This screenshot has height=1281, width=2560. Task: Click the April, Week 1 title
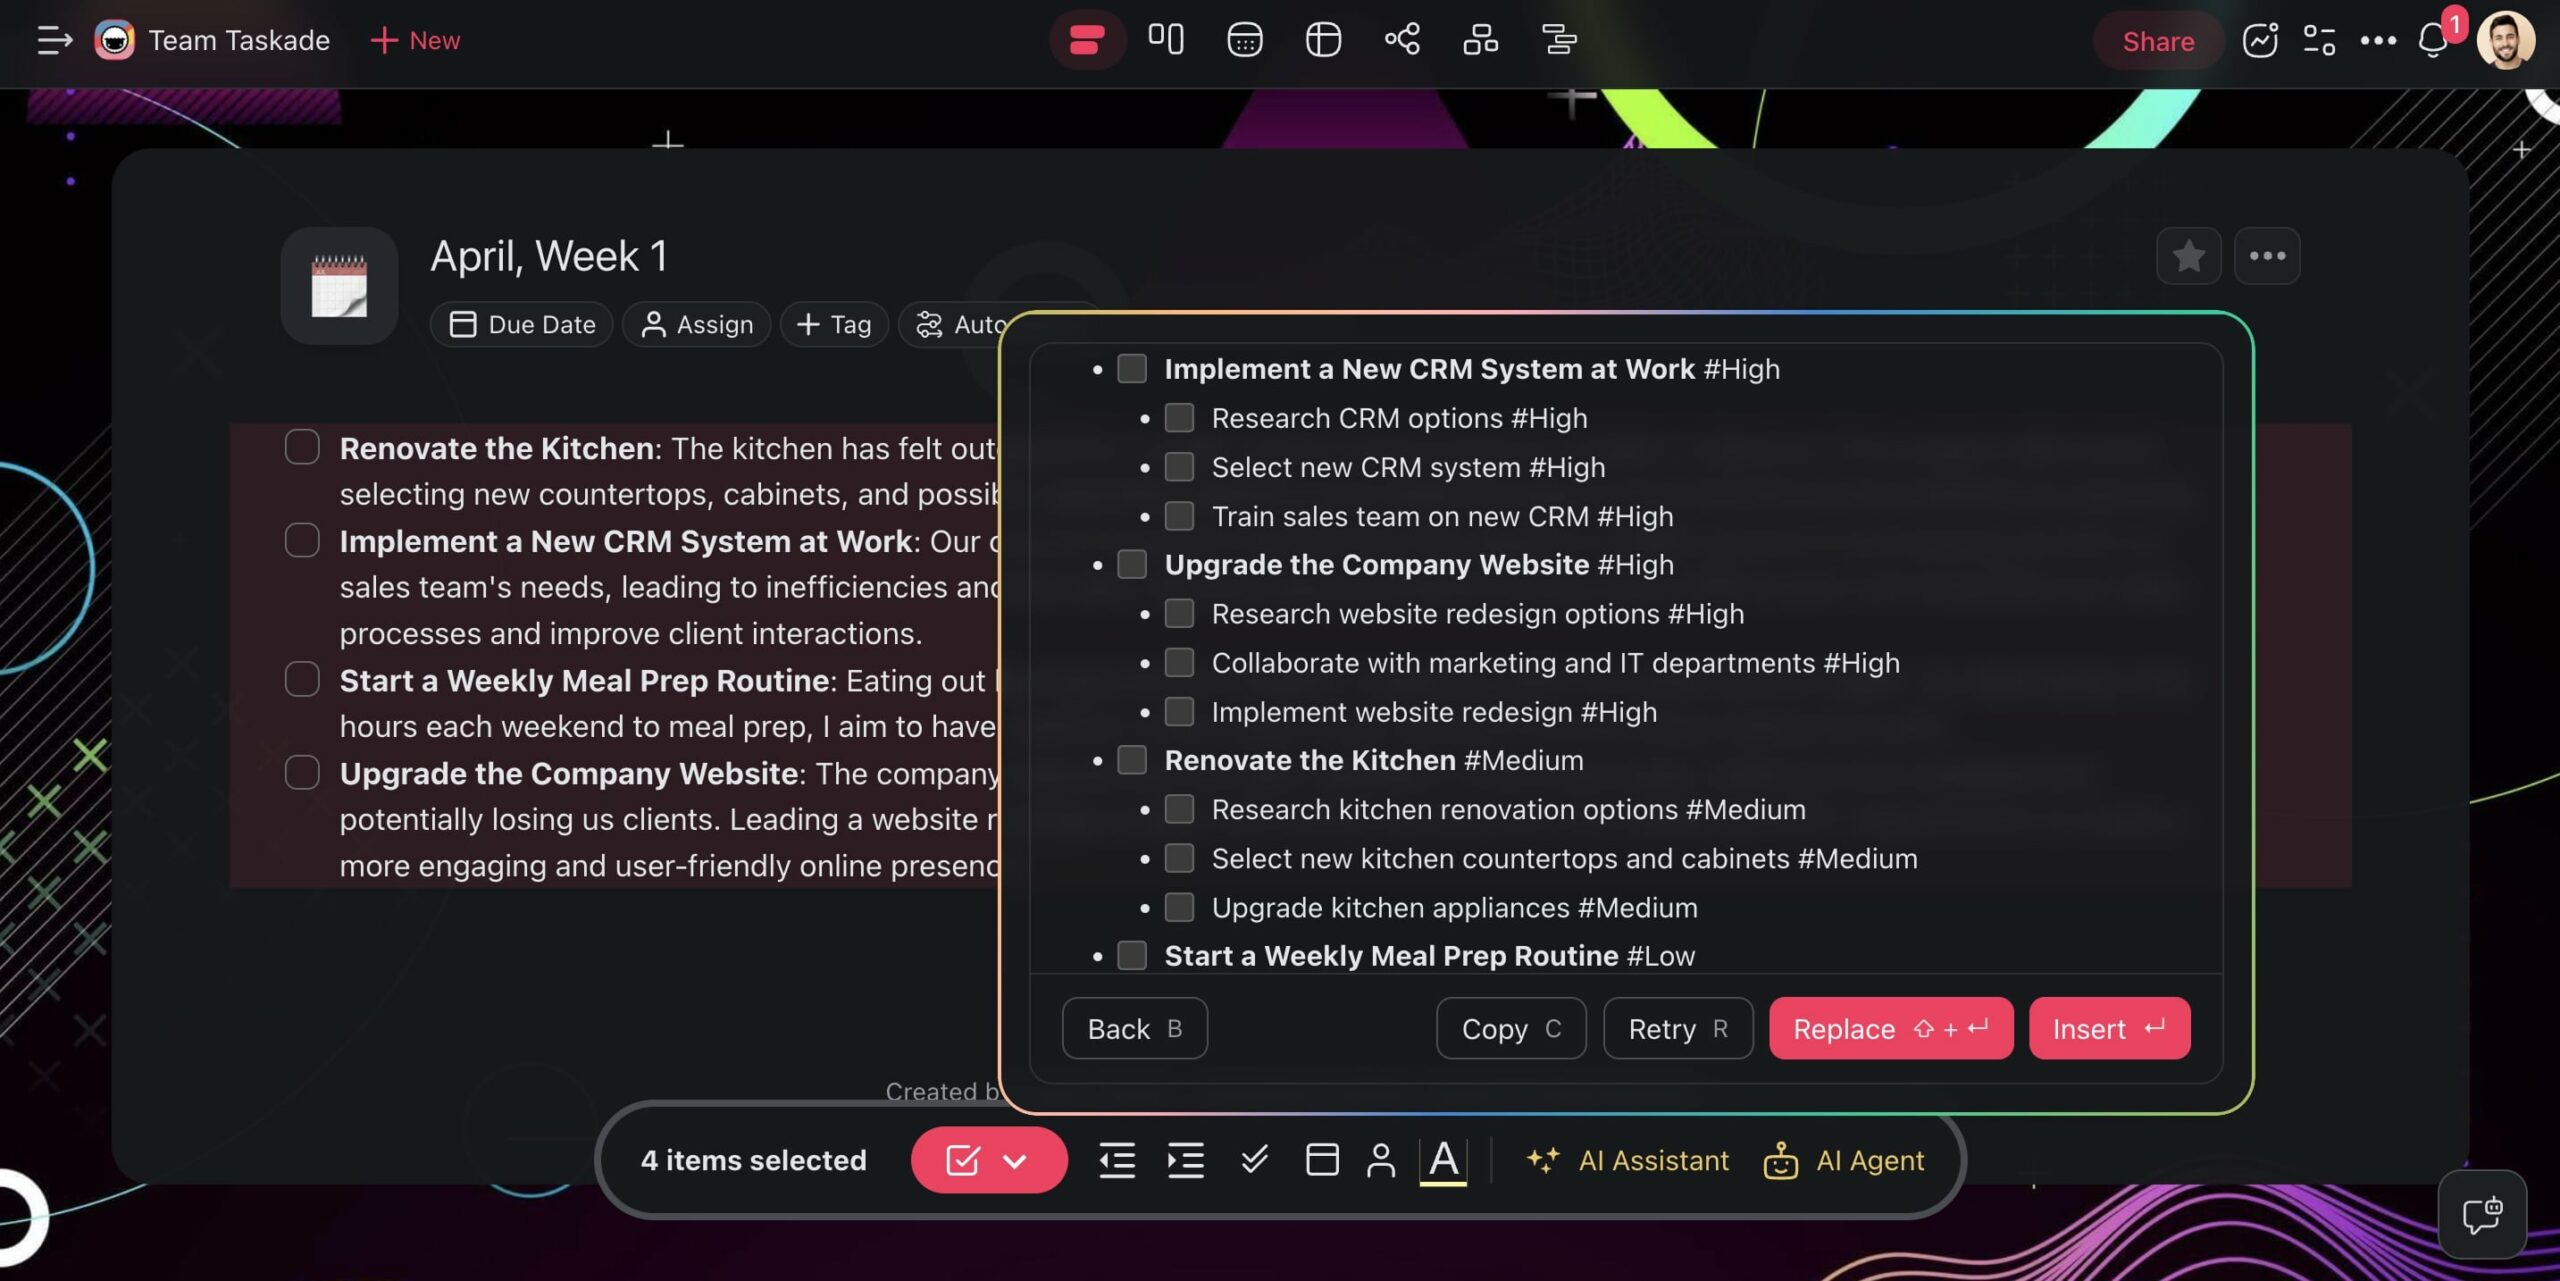(x=548, y=256)
